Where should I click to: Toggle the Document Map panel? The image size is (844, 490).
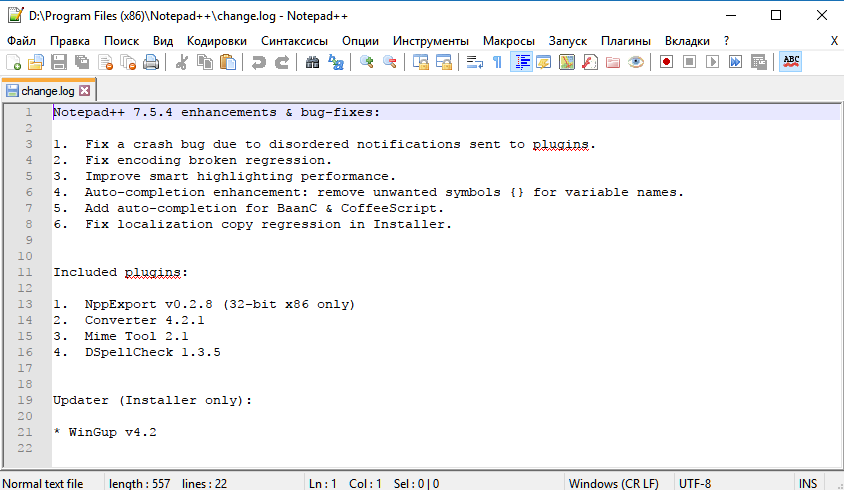click(x=567, y=62)
